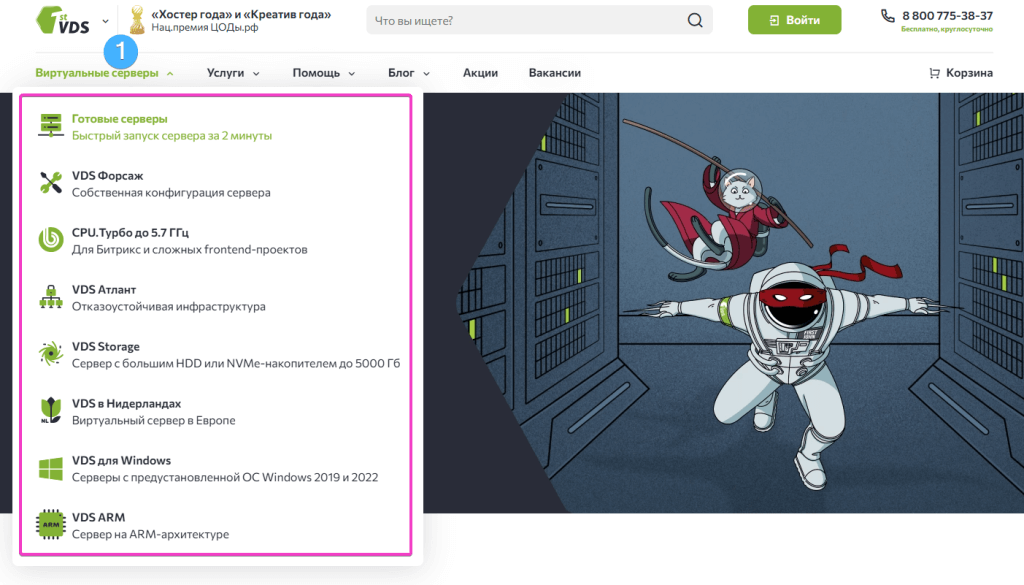Expand the Услуги menu
This screenshot has height=585, width=1024.
tap(232, 73)
